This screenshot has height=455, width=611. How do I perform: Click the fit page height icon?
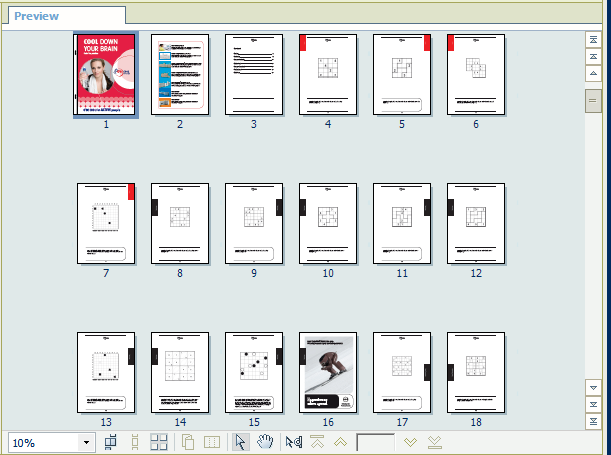[x=135, y=442]
